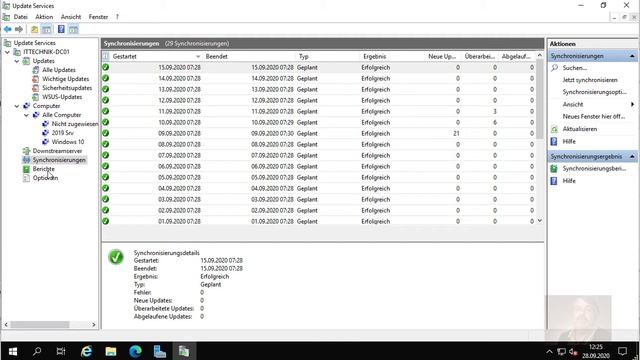Click Hilfe under Synchronisierungsergebnis

(569, 181)
